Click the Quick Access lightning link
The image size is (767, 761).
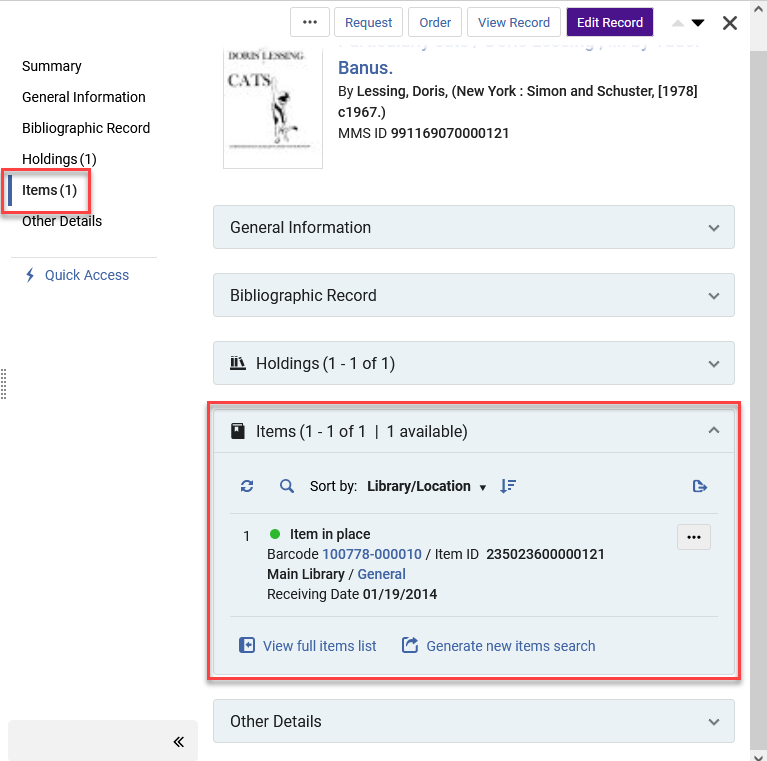(77, 275)
